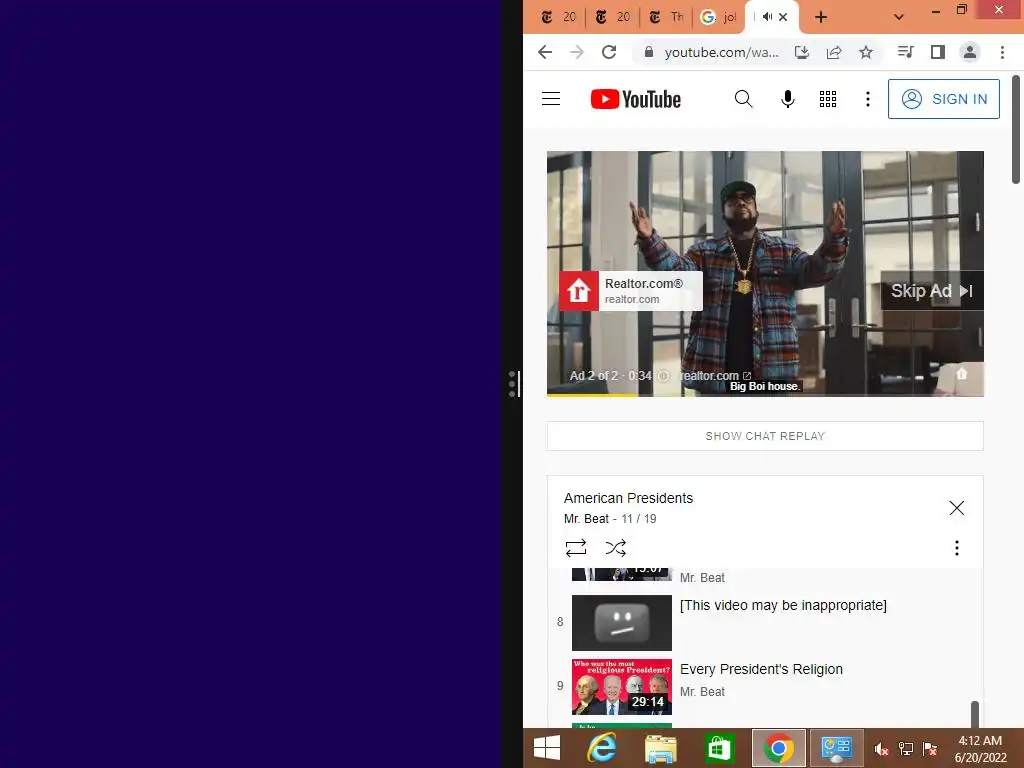Switch to second New York Times tab
The height and width of the screenshot is (768, 1024).
click(613, 17)
